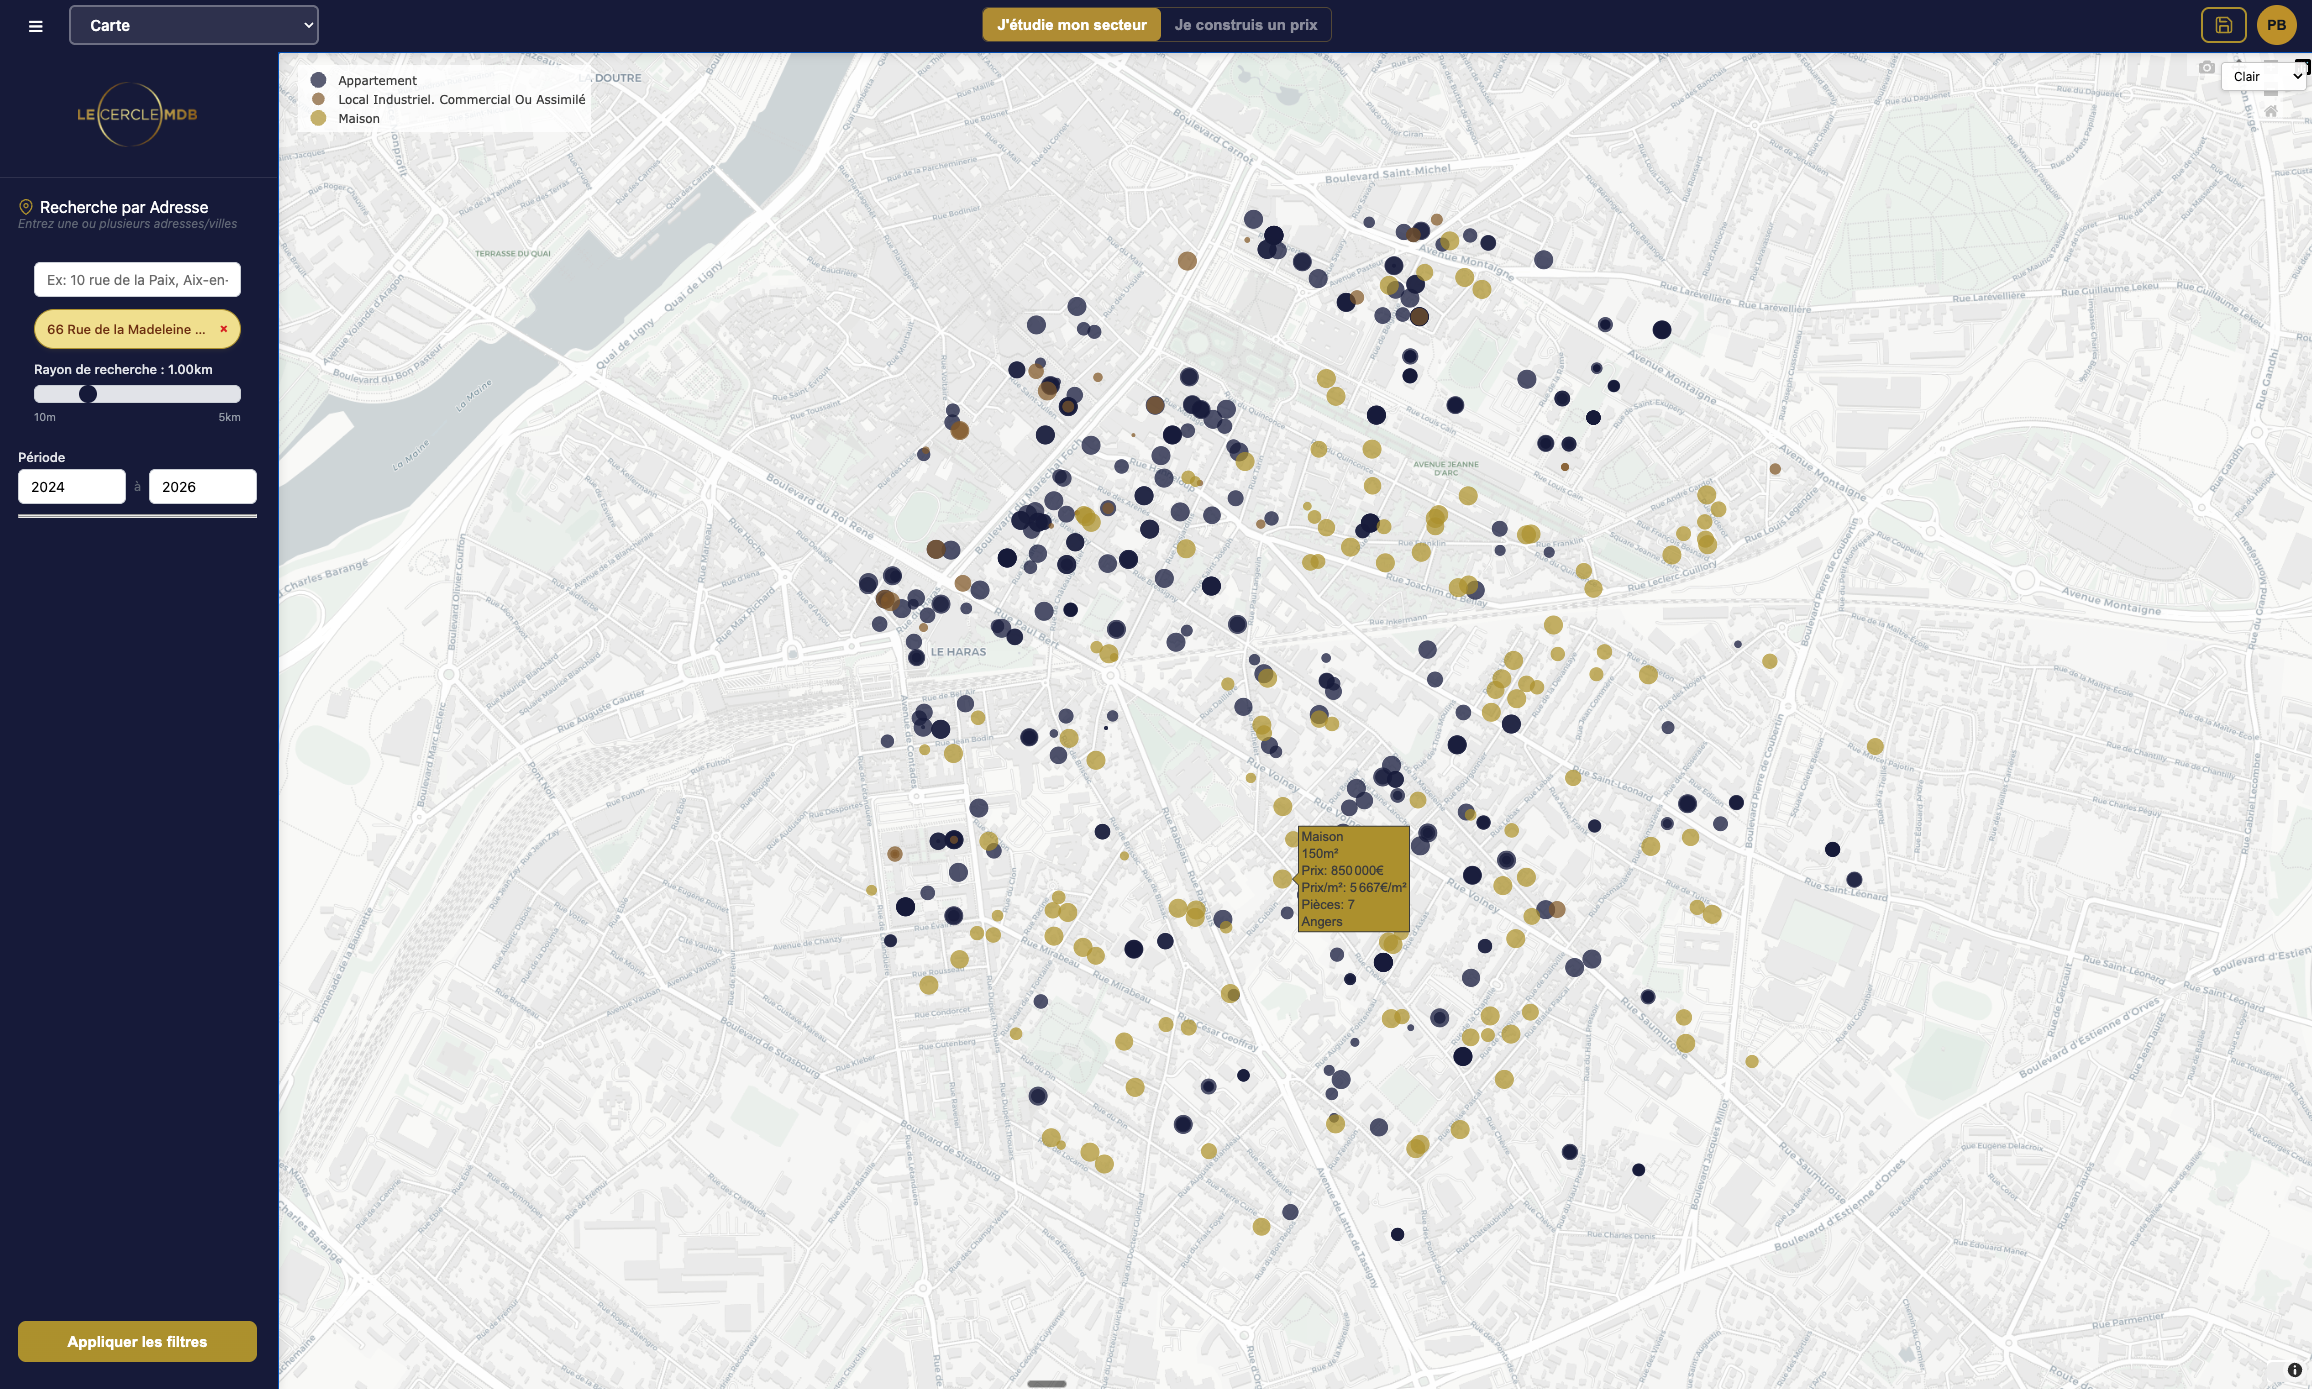Switch to the J'étudie mon secteur tab
Image resolution: width=2312 pixels, height=1389 pixels.
tap(1070, 24)
